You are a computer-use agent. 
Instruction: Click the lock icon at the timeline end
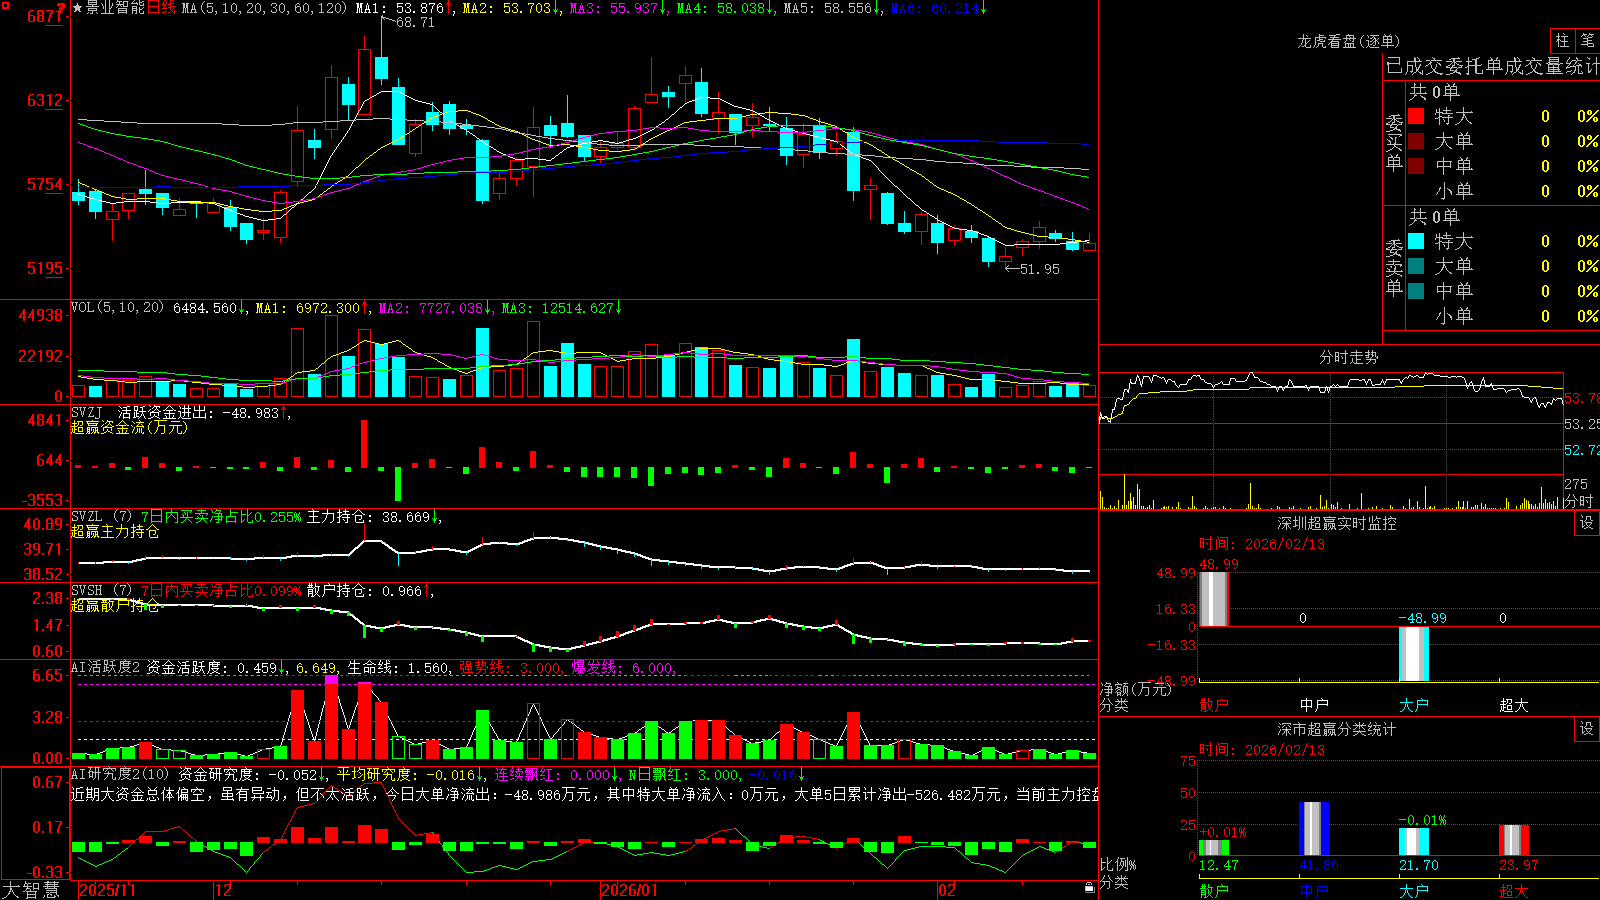[1089, 888]
